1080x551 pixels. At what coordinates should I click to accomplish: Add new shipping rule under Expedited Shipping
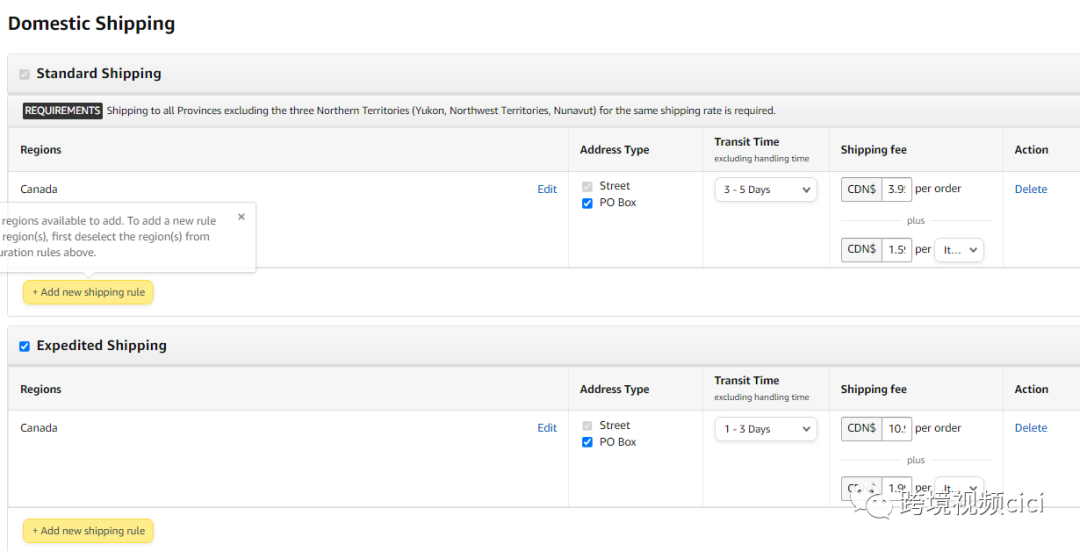(x=88, y=531)
